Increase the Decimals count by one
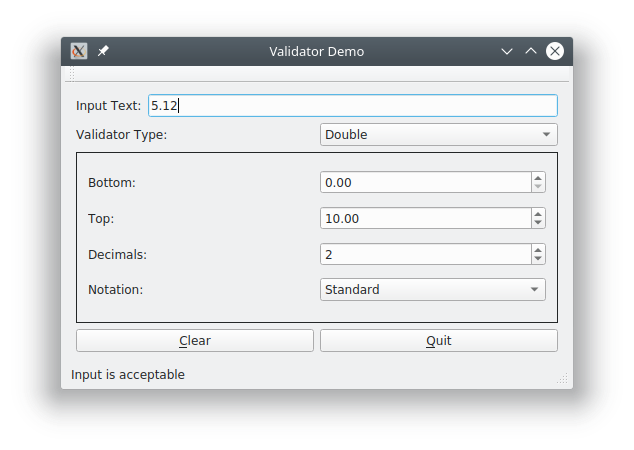Image resolution: width=634 pixels, height=450 pixels. pos(538,249)
